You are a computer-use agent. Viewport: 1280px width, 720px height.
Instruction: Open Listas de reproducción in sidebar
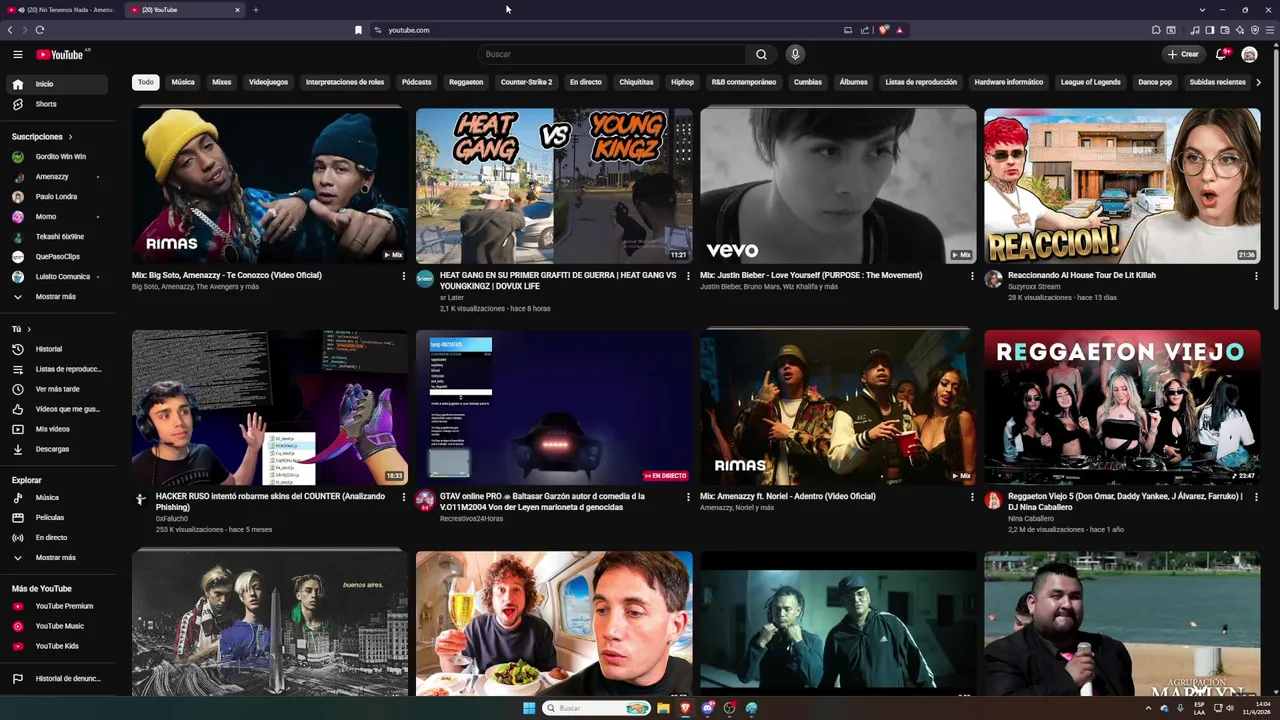coord(57,369)
